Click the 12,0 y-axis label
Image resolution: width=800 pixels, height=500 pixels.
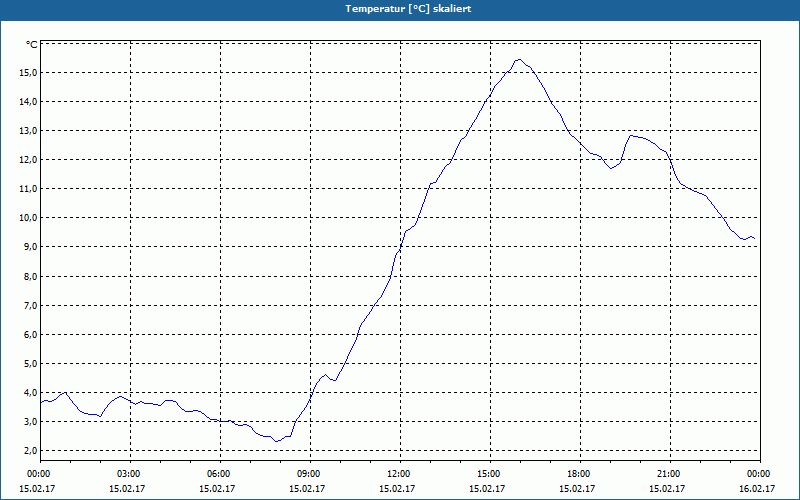(x=28, y=160)
